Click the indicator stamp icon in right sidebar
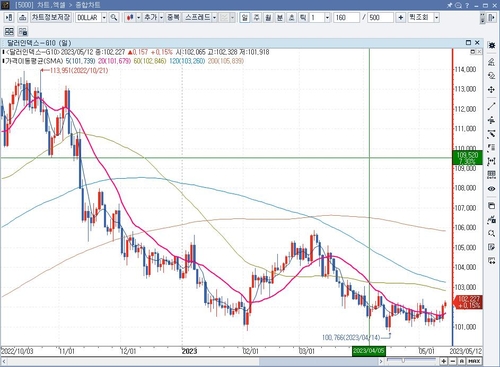This screenshot has width=500, height=367. click(491, 61)
